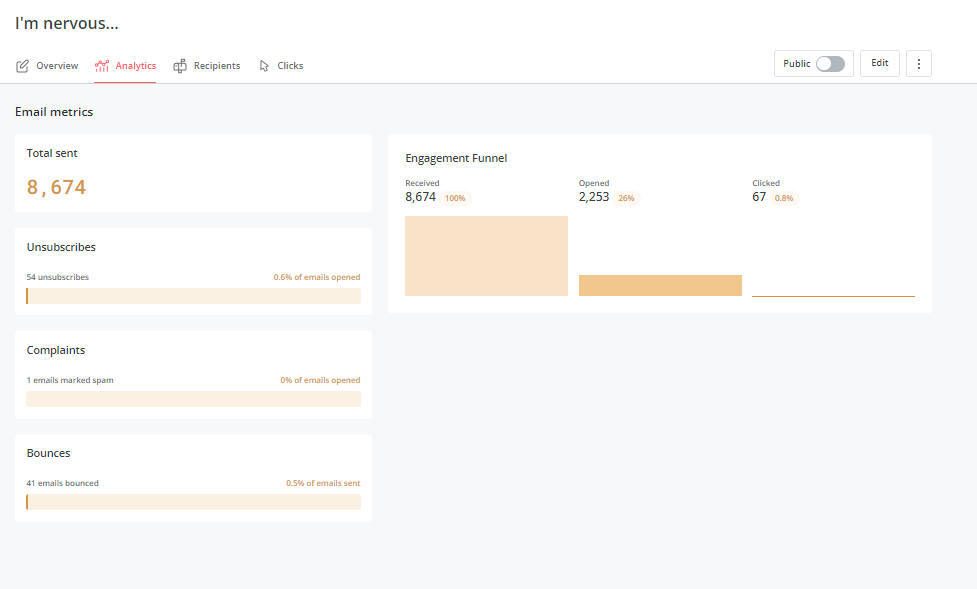Toggle the Public switch
This screenshot has width=977, height=589.
point(830,62)
